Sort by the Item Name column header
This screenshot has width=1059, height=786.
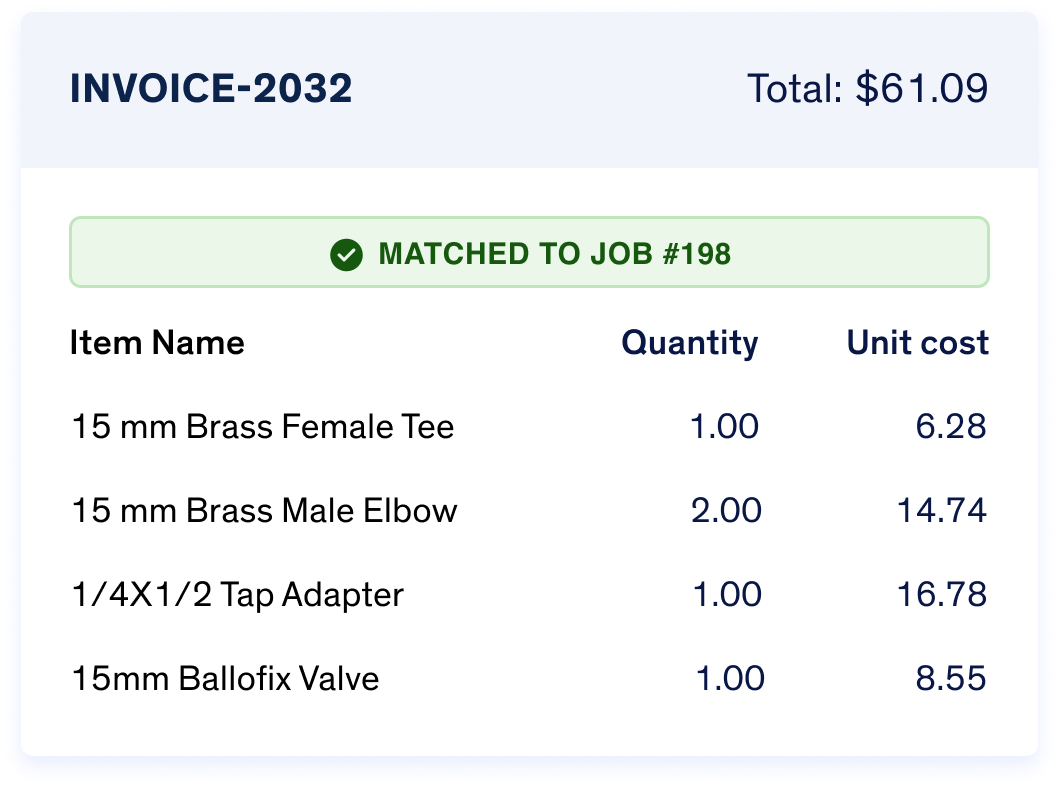[157, 342]
